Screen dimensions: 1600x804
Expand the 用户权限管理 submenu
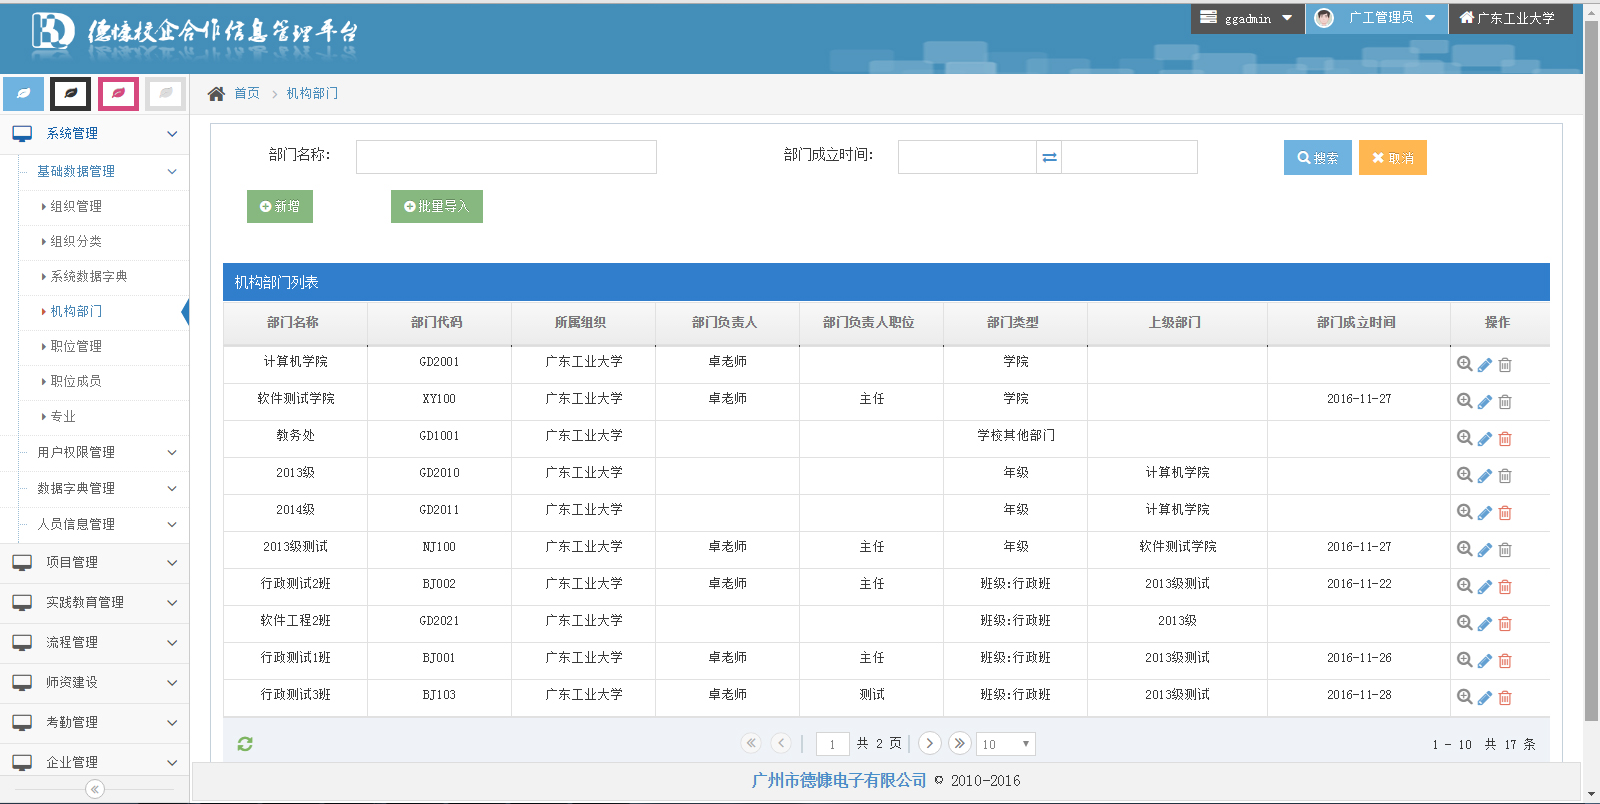point(104,453)
